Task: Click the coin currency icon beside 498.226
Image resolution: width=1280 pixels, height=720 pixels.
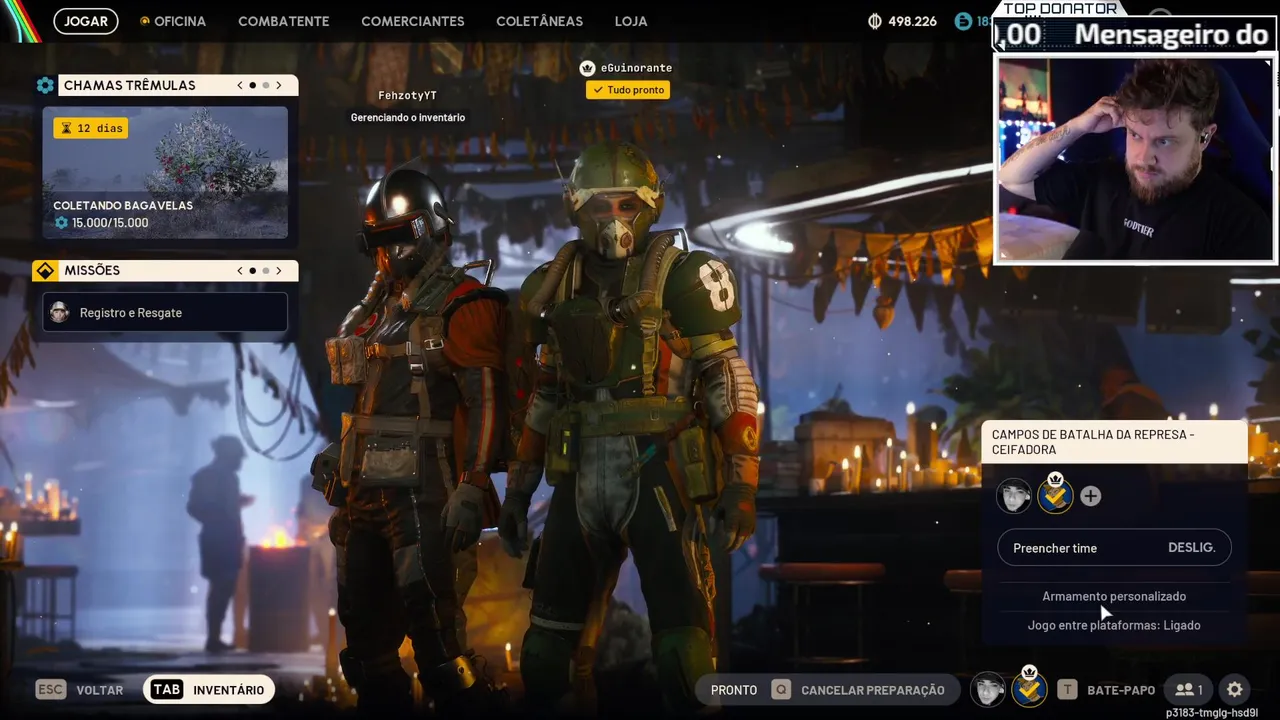Action: 875,21
